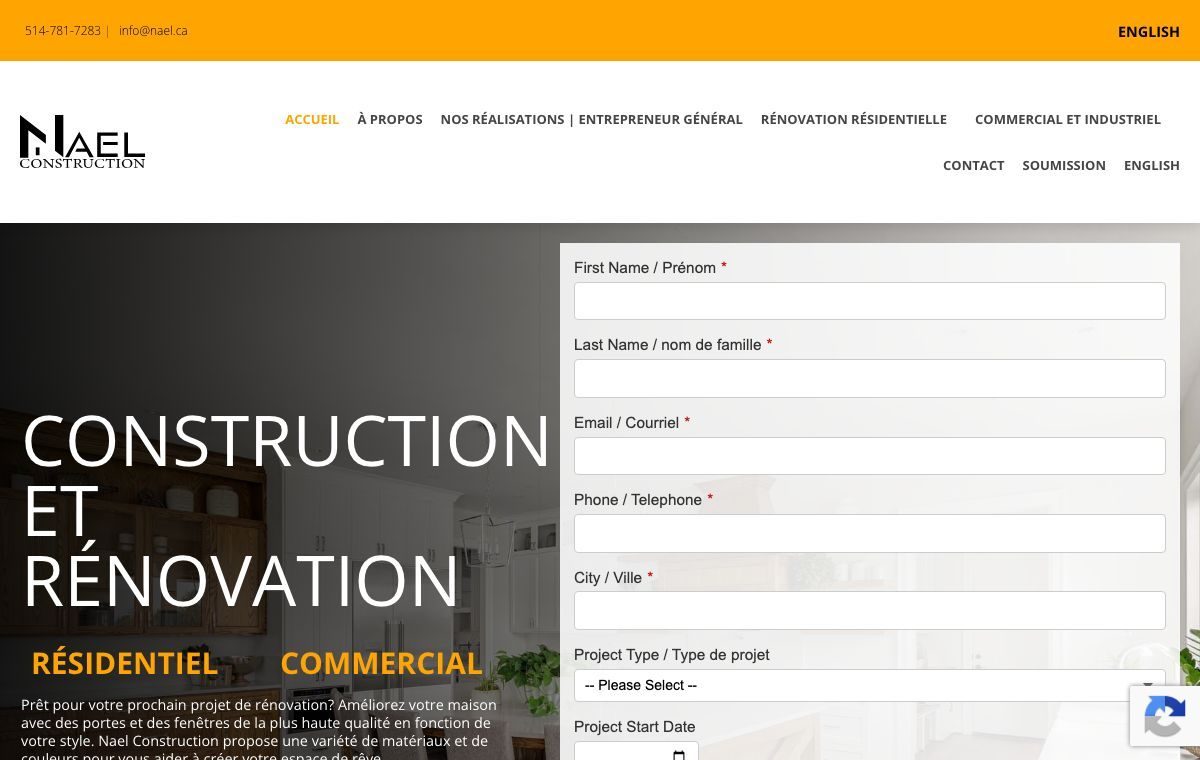Open the Soumission menu item
Image resolution: width=1200 pixels, height=760 pixels.
coord(1064,165)
